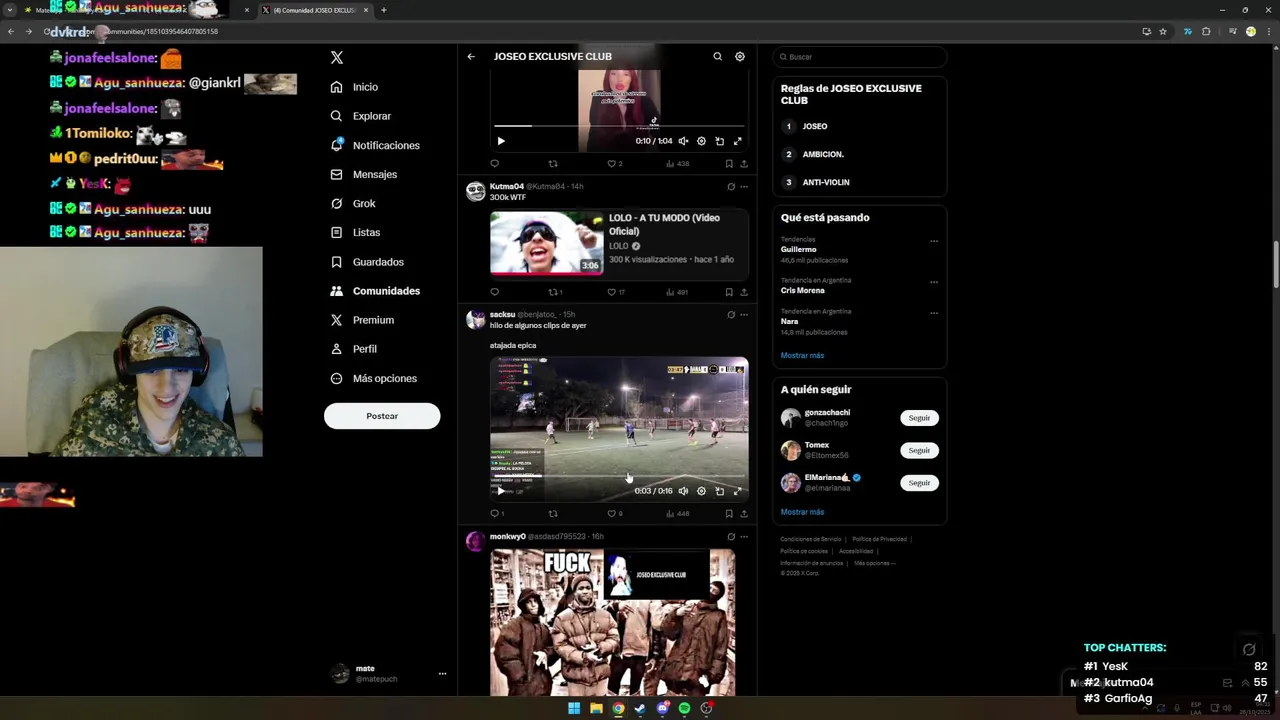
Task: Click Grok icon on Kutma04 post
Action: (731, 186)
